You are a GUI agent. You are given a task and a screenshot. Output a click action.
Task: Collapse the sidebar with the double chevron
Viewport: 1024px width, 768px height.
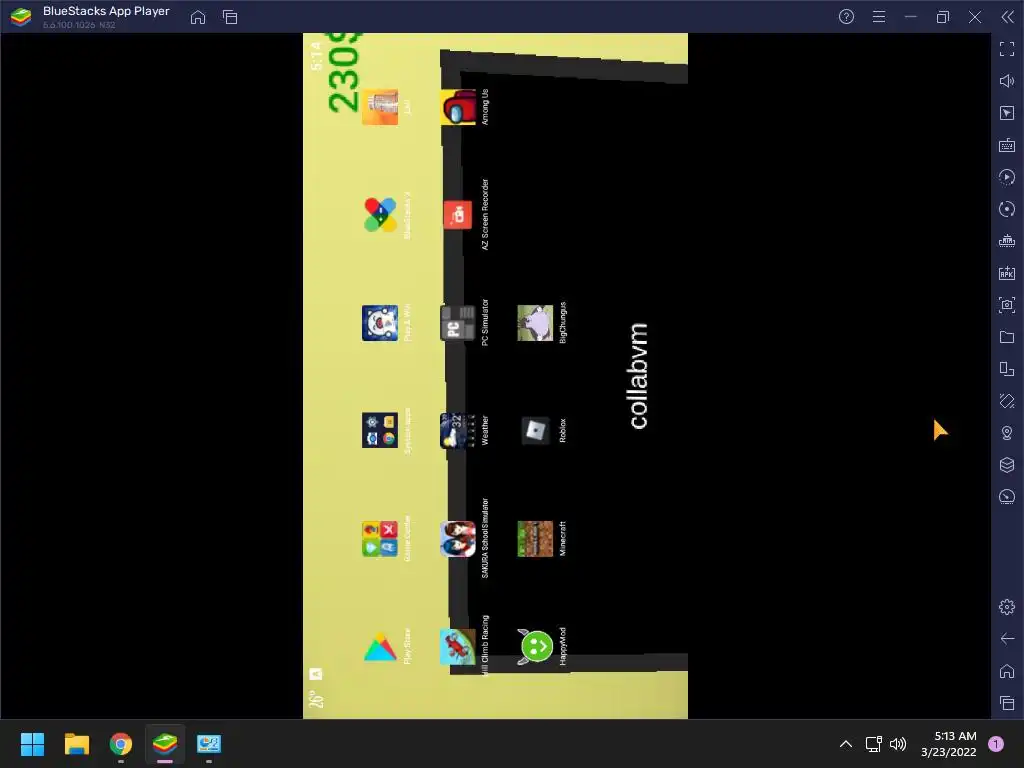click(x=1007, y=17)
